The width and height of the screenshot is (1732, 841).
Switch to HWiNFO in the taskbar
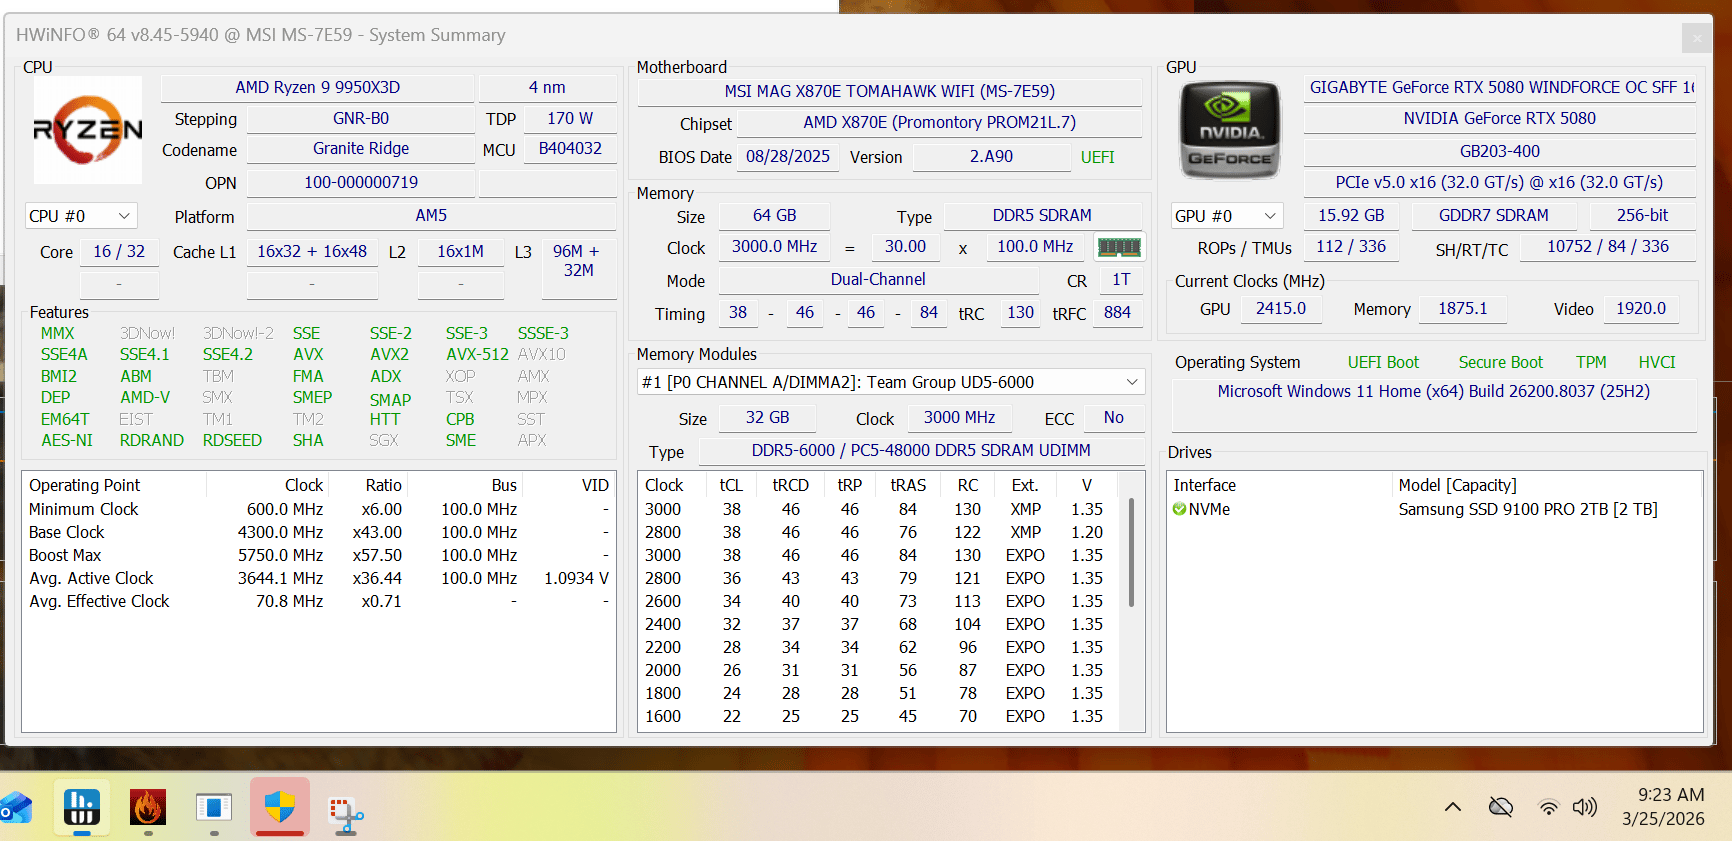tap(81, 808)
